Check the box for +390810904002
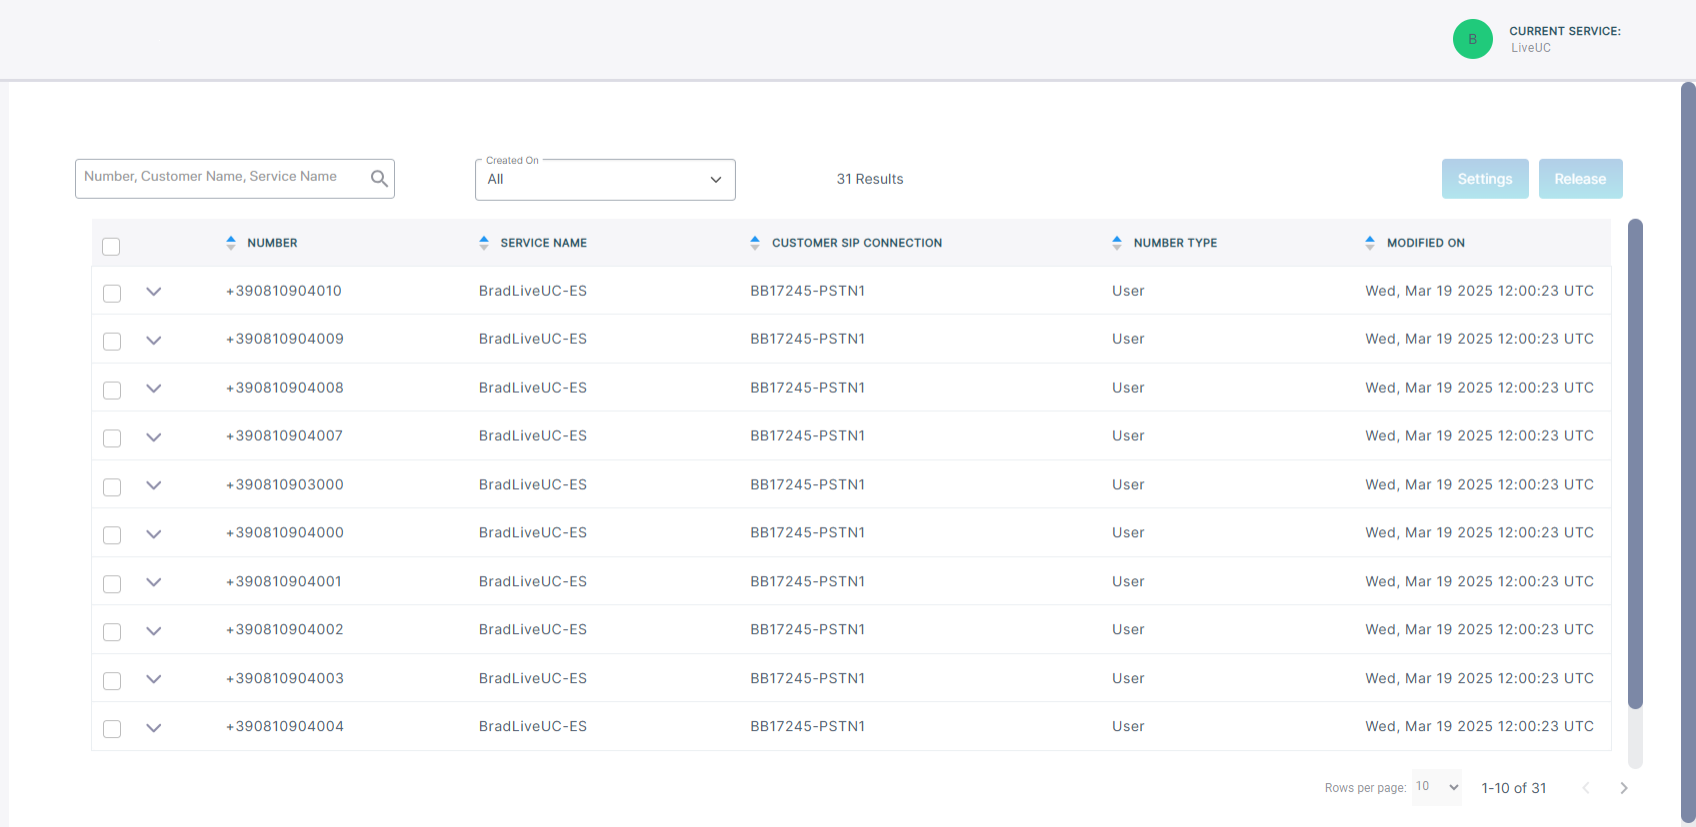This screenshot has width=1696, height=827. coord(112,632)
